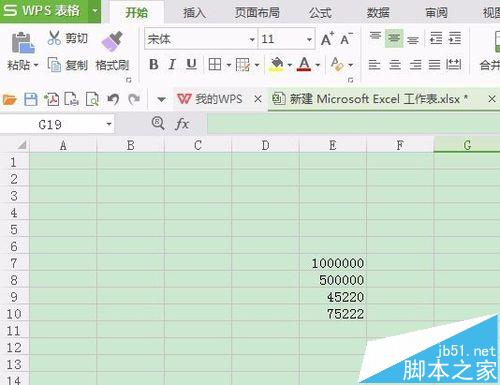Image resolution: width=500 pixels, height=385 pixels.
Task: Increase font size with A+ icon
Action: coord(327,39)
